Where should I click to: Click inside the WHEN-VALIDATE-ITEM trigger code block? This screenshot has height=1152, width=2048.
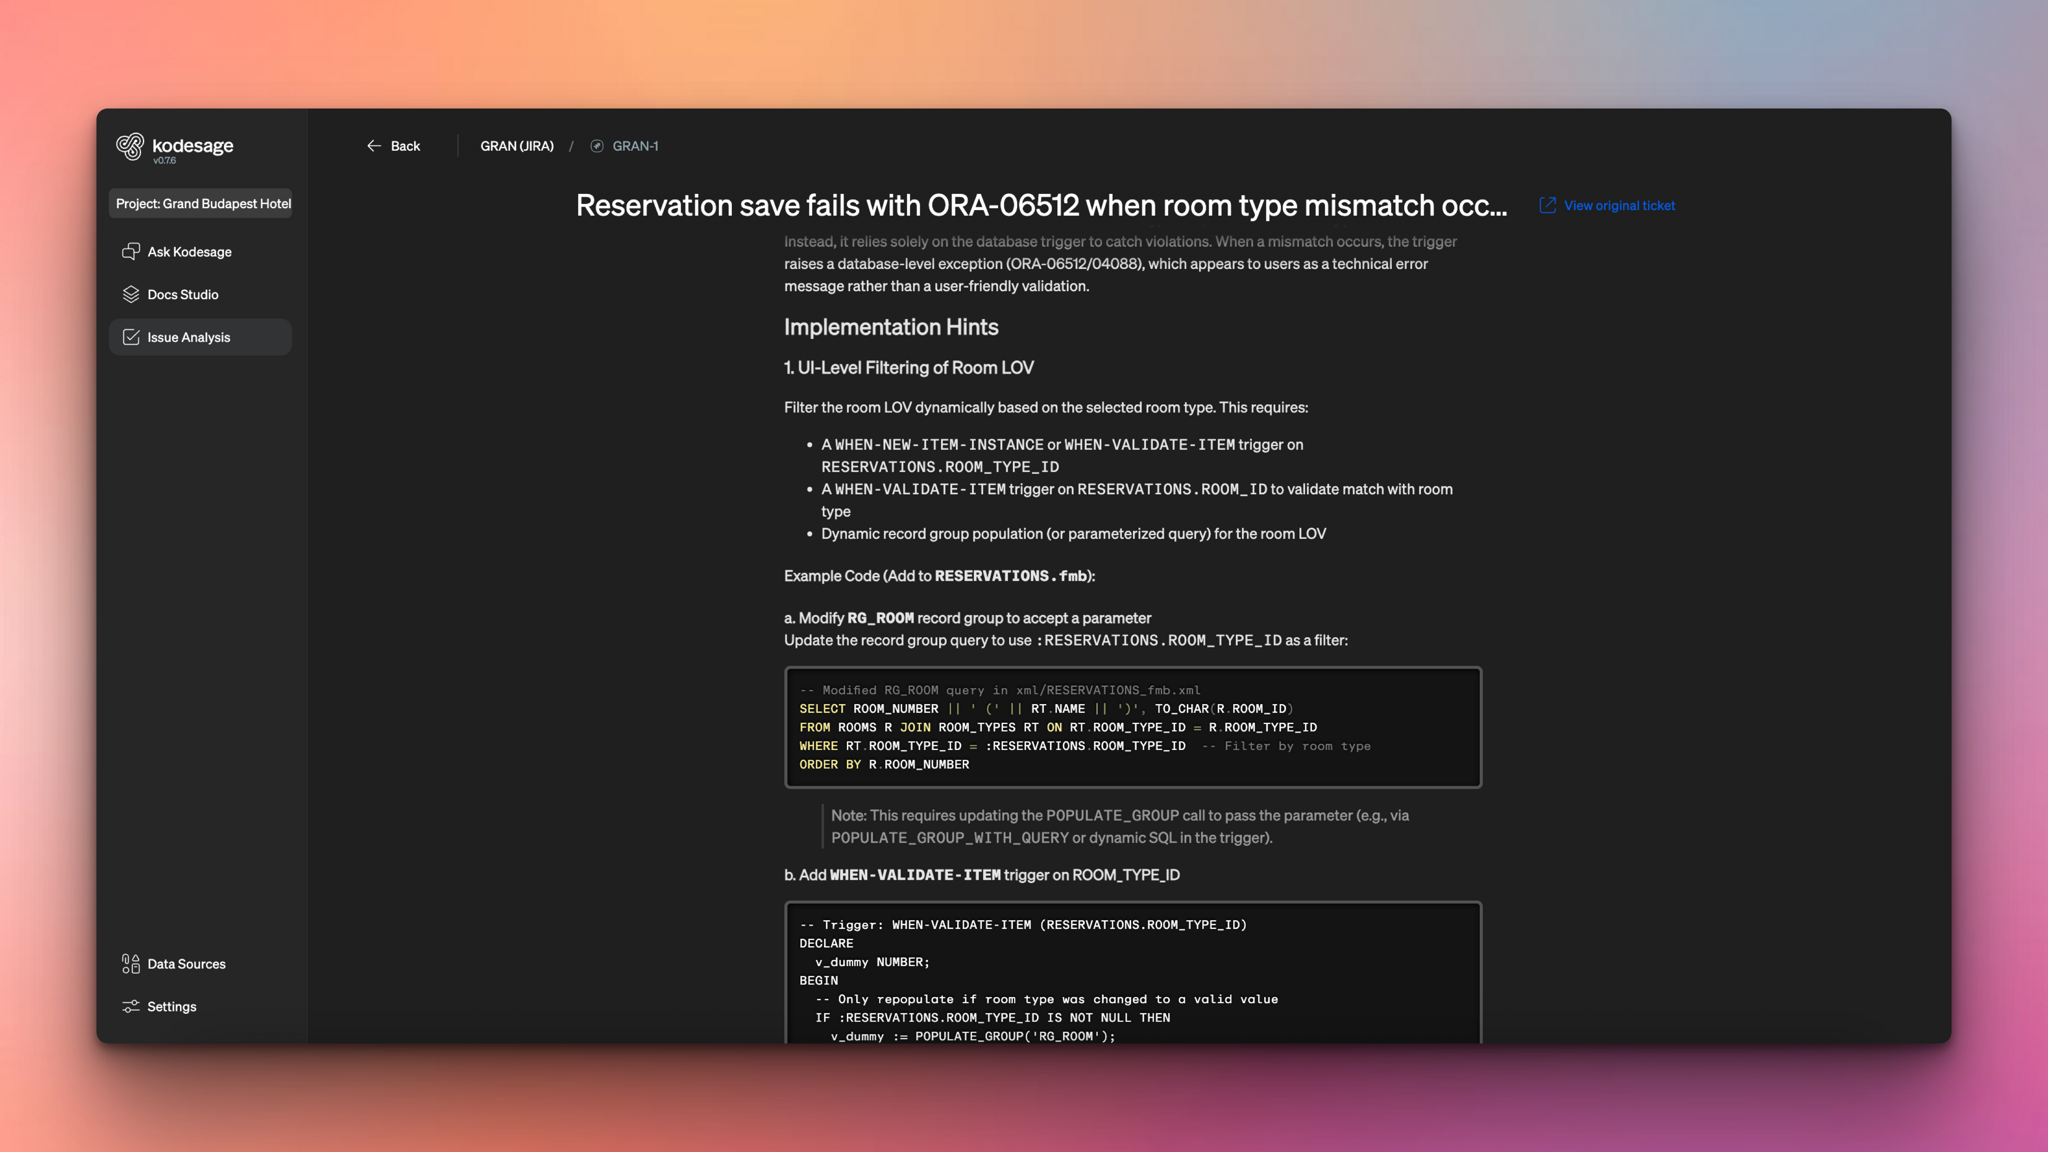pos(1132,980)
